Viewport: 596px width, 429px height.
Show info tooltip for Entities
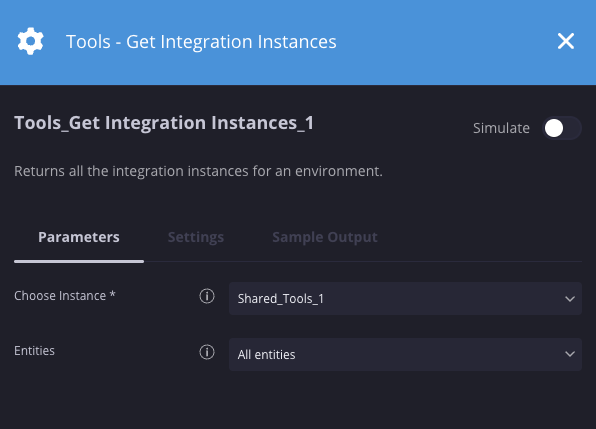(207, 352)
